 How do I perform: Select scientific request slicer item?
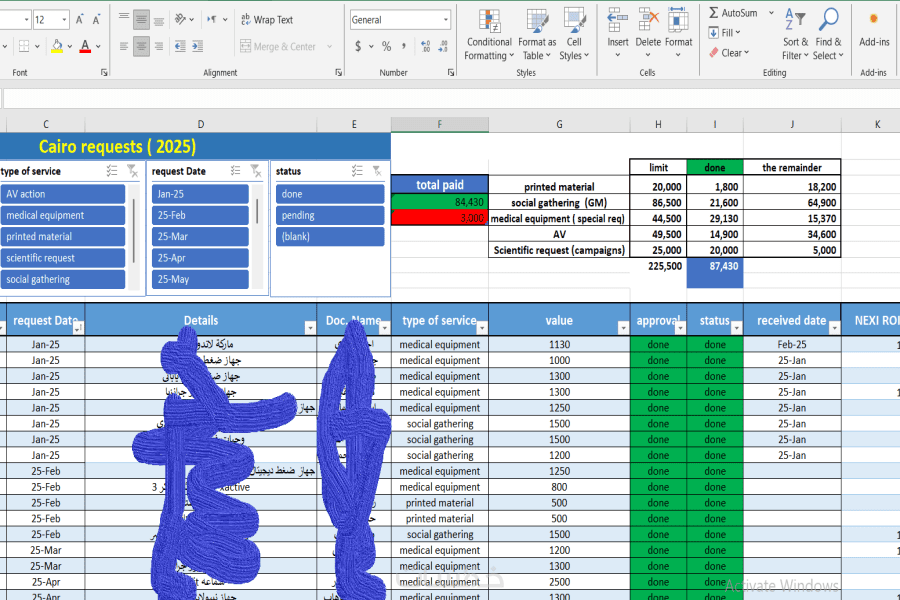63,258
